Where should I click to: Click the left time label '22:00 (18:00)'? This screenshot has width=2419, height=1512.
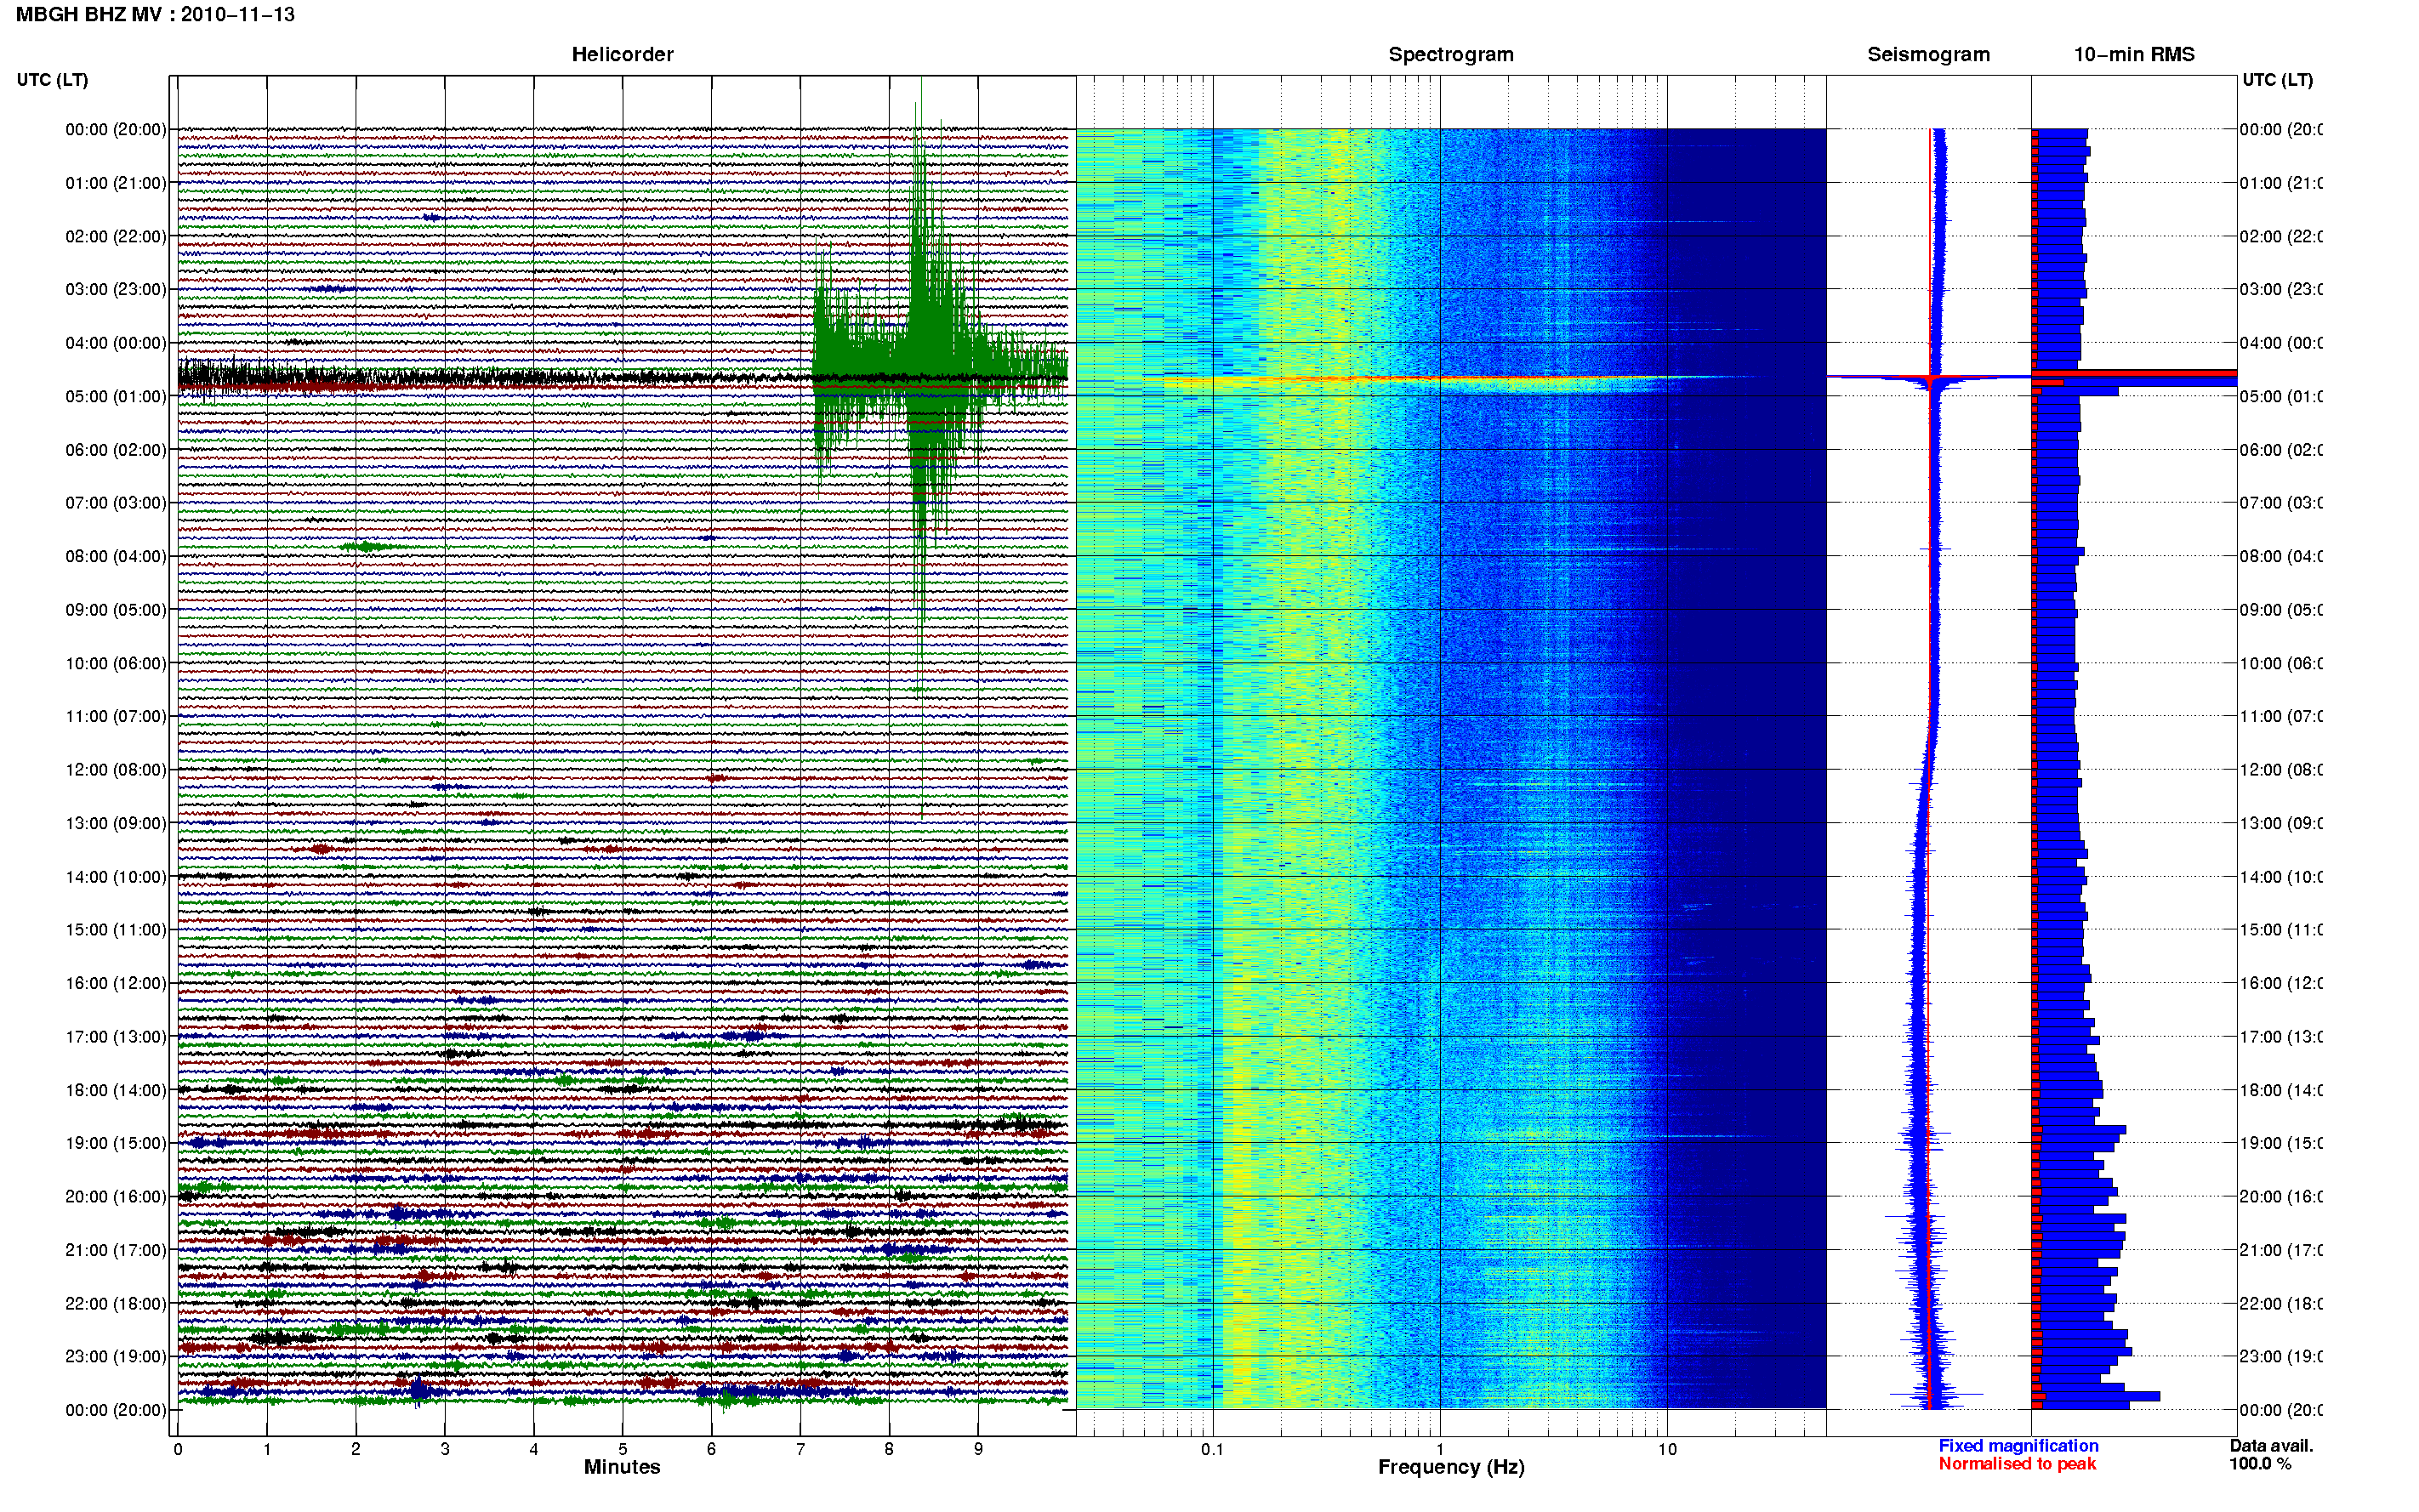[116, 1303]
